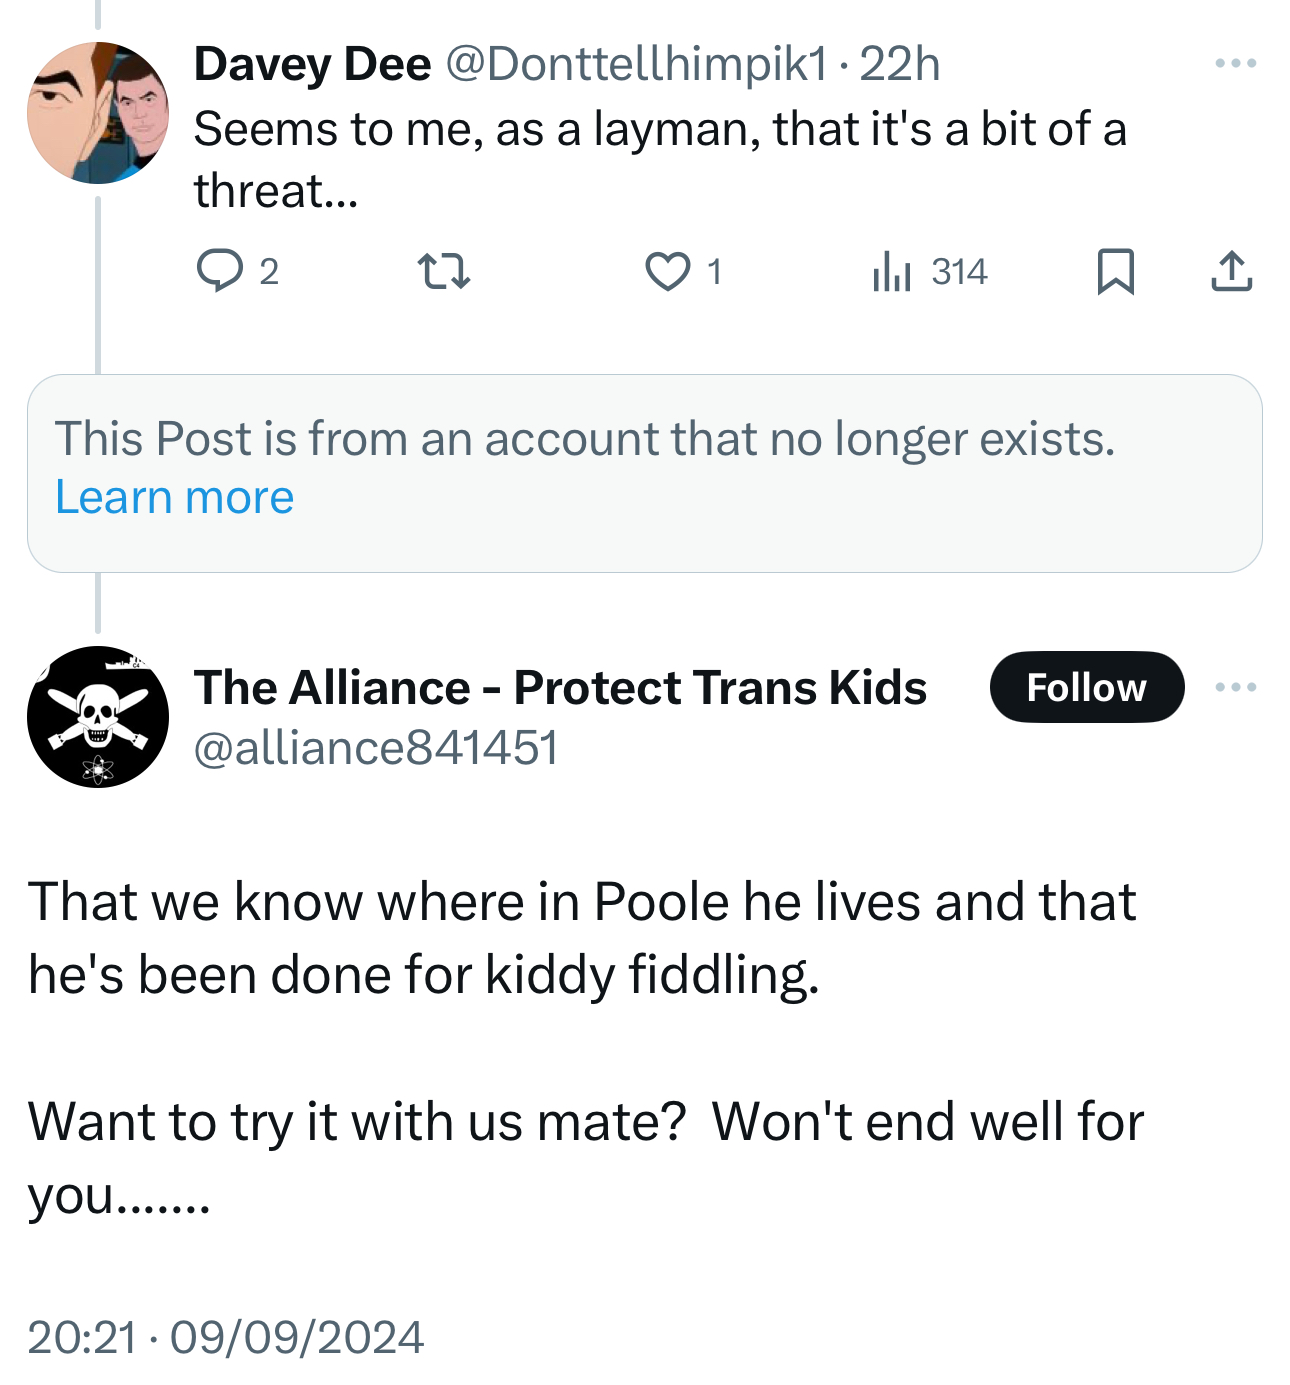The height and width of the screenshot is (1385, 1290).
Task: Click The Alliance - Protect Trans Kids name
Action: pyautogui.click(x=560, y=687)
